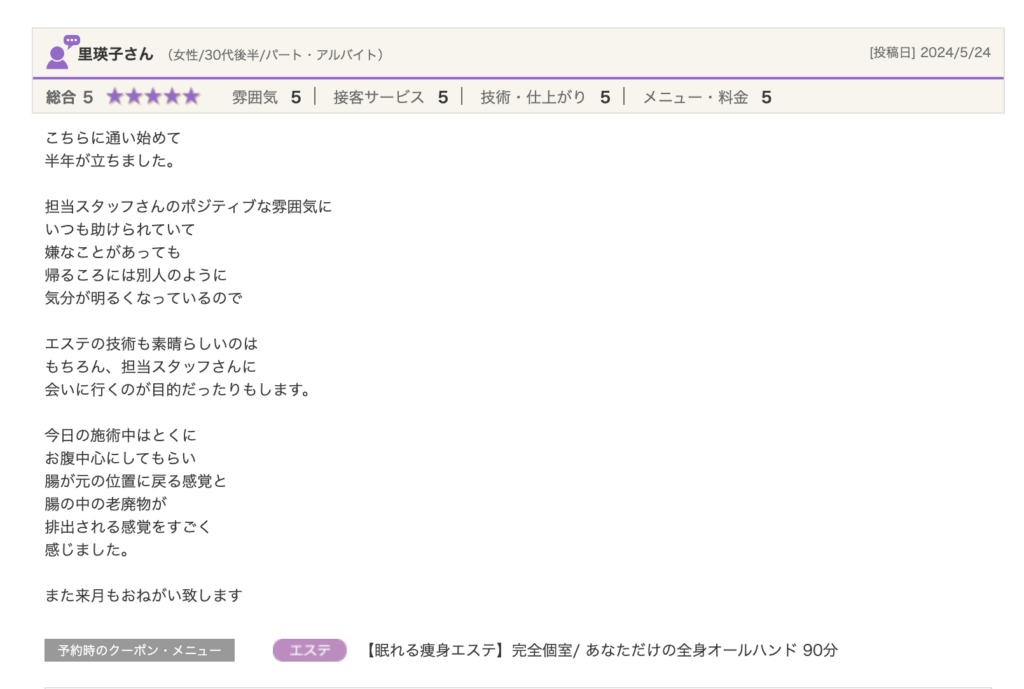Click the purple エステ category tag

[x=310, y=650]
